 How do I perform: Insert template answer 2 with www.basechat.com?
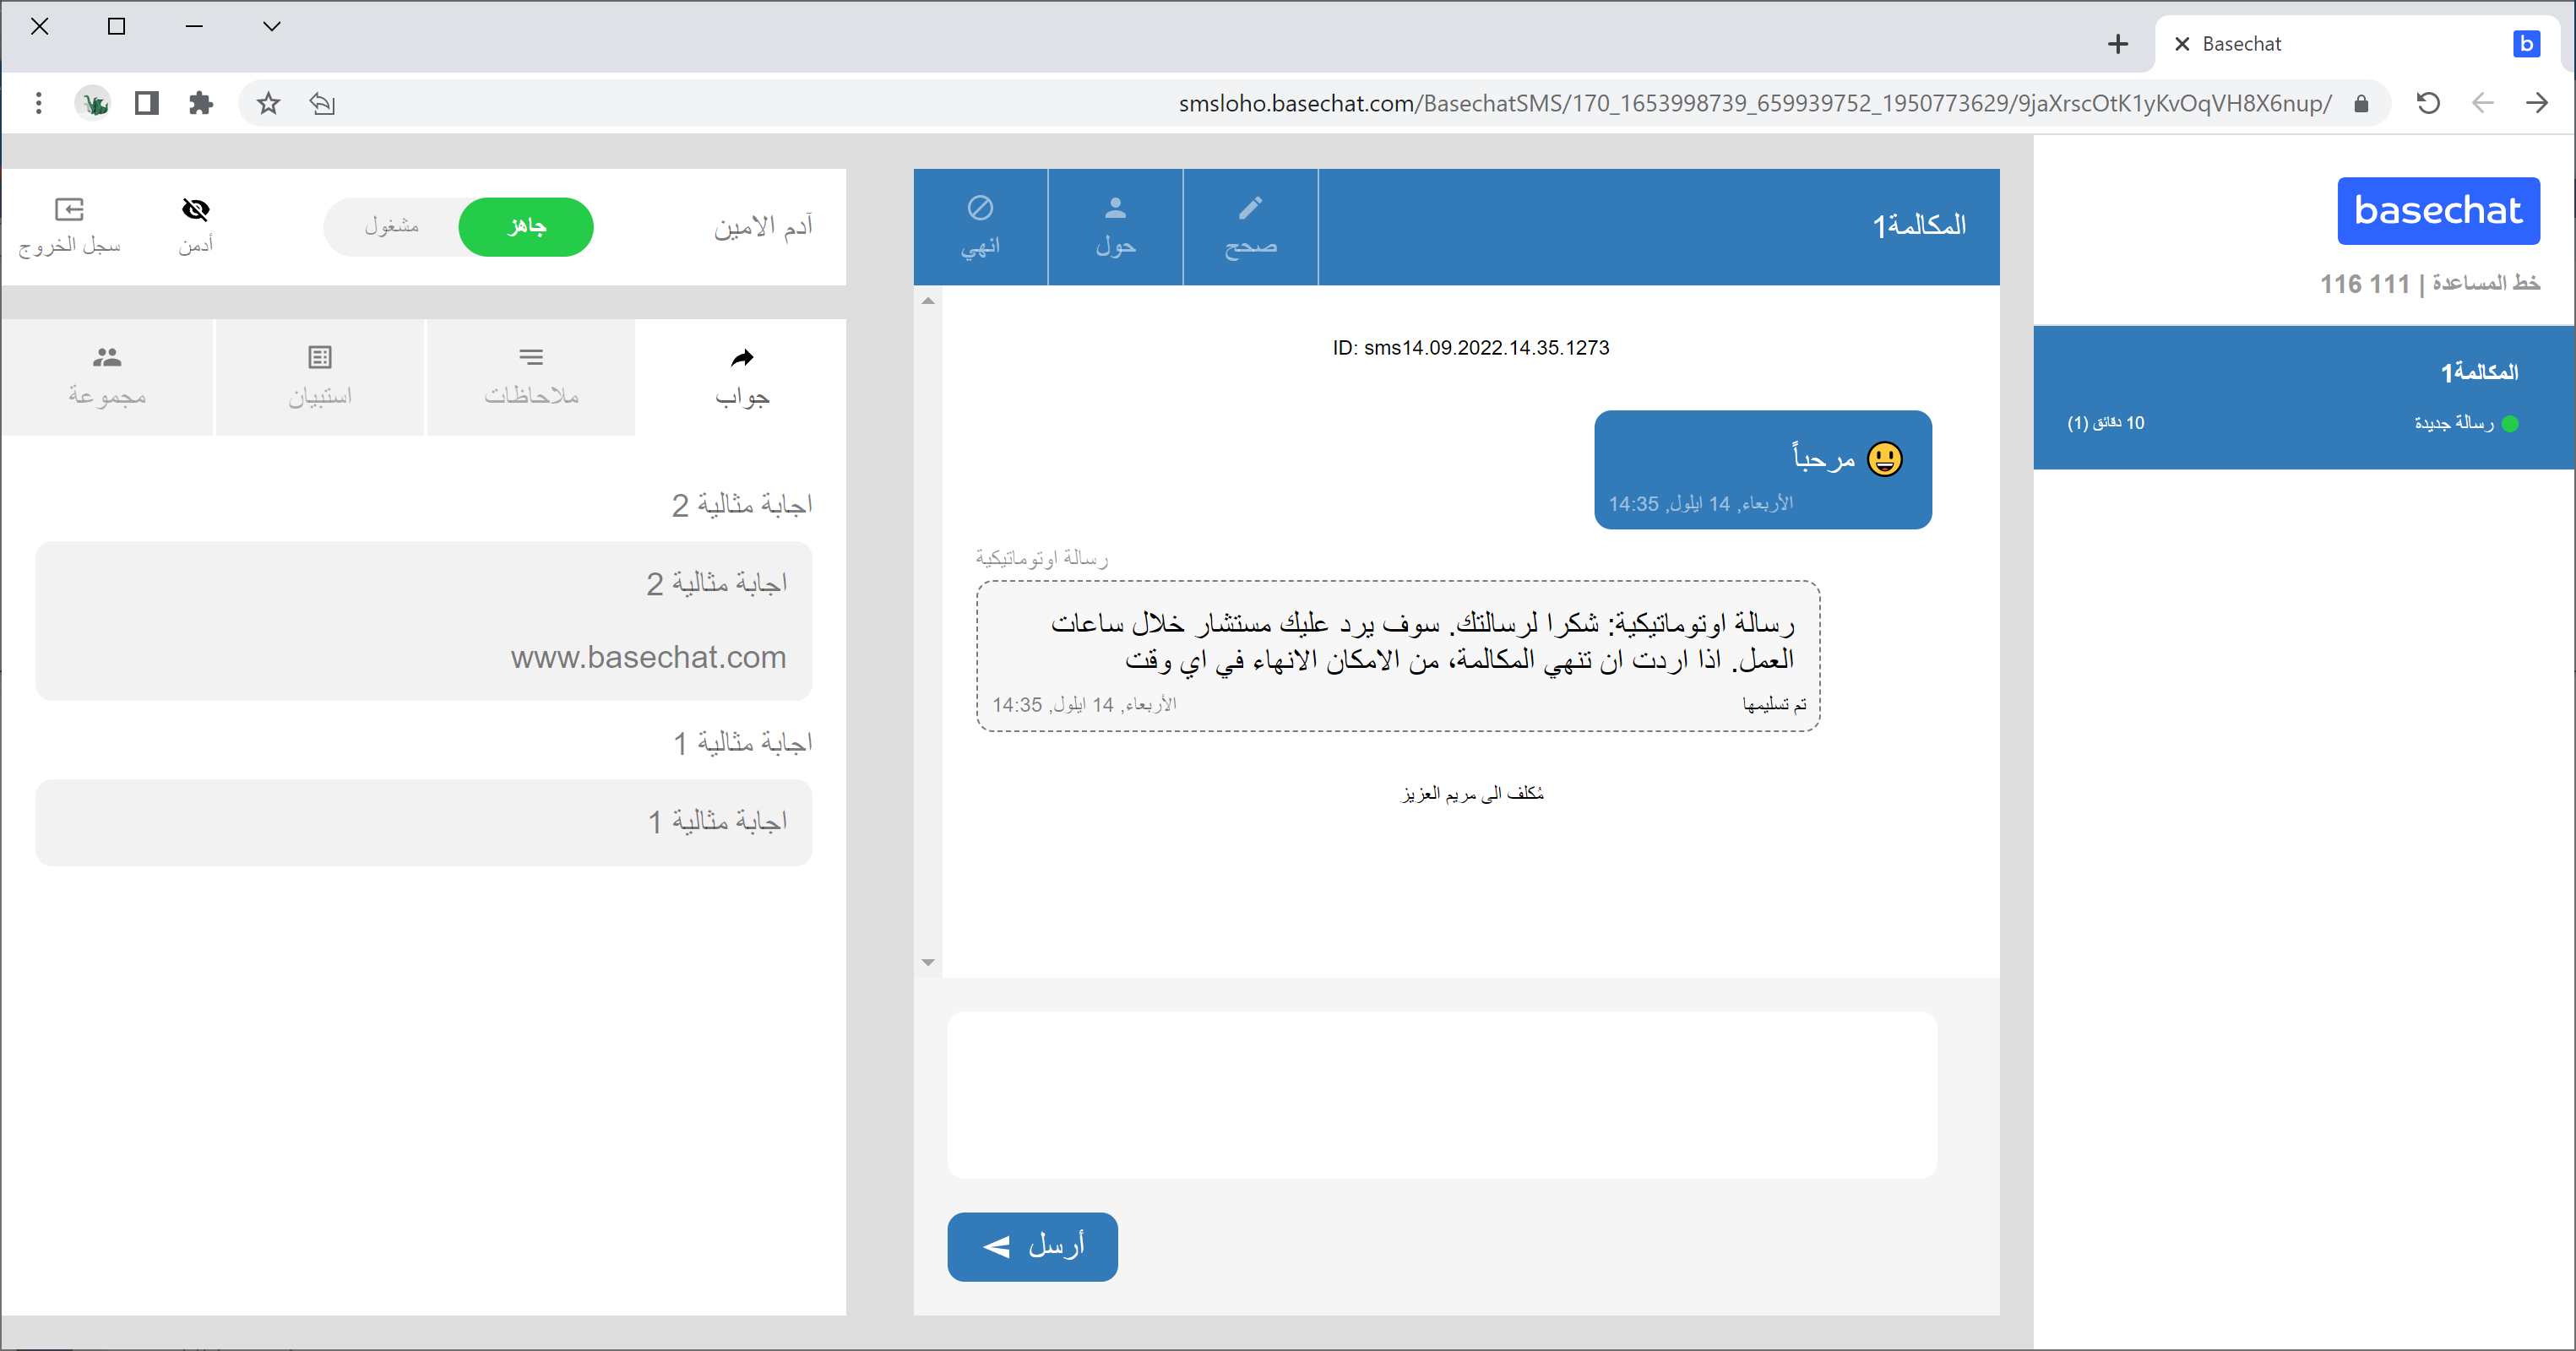pyautogui.click(x=424, y=620)
